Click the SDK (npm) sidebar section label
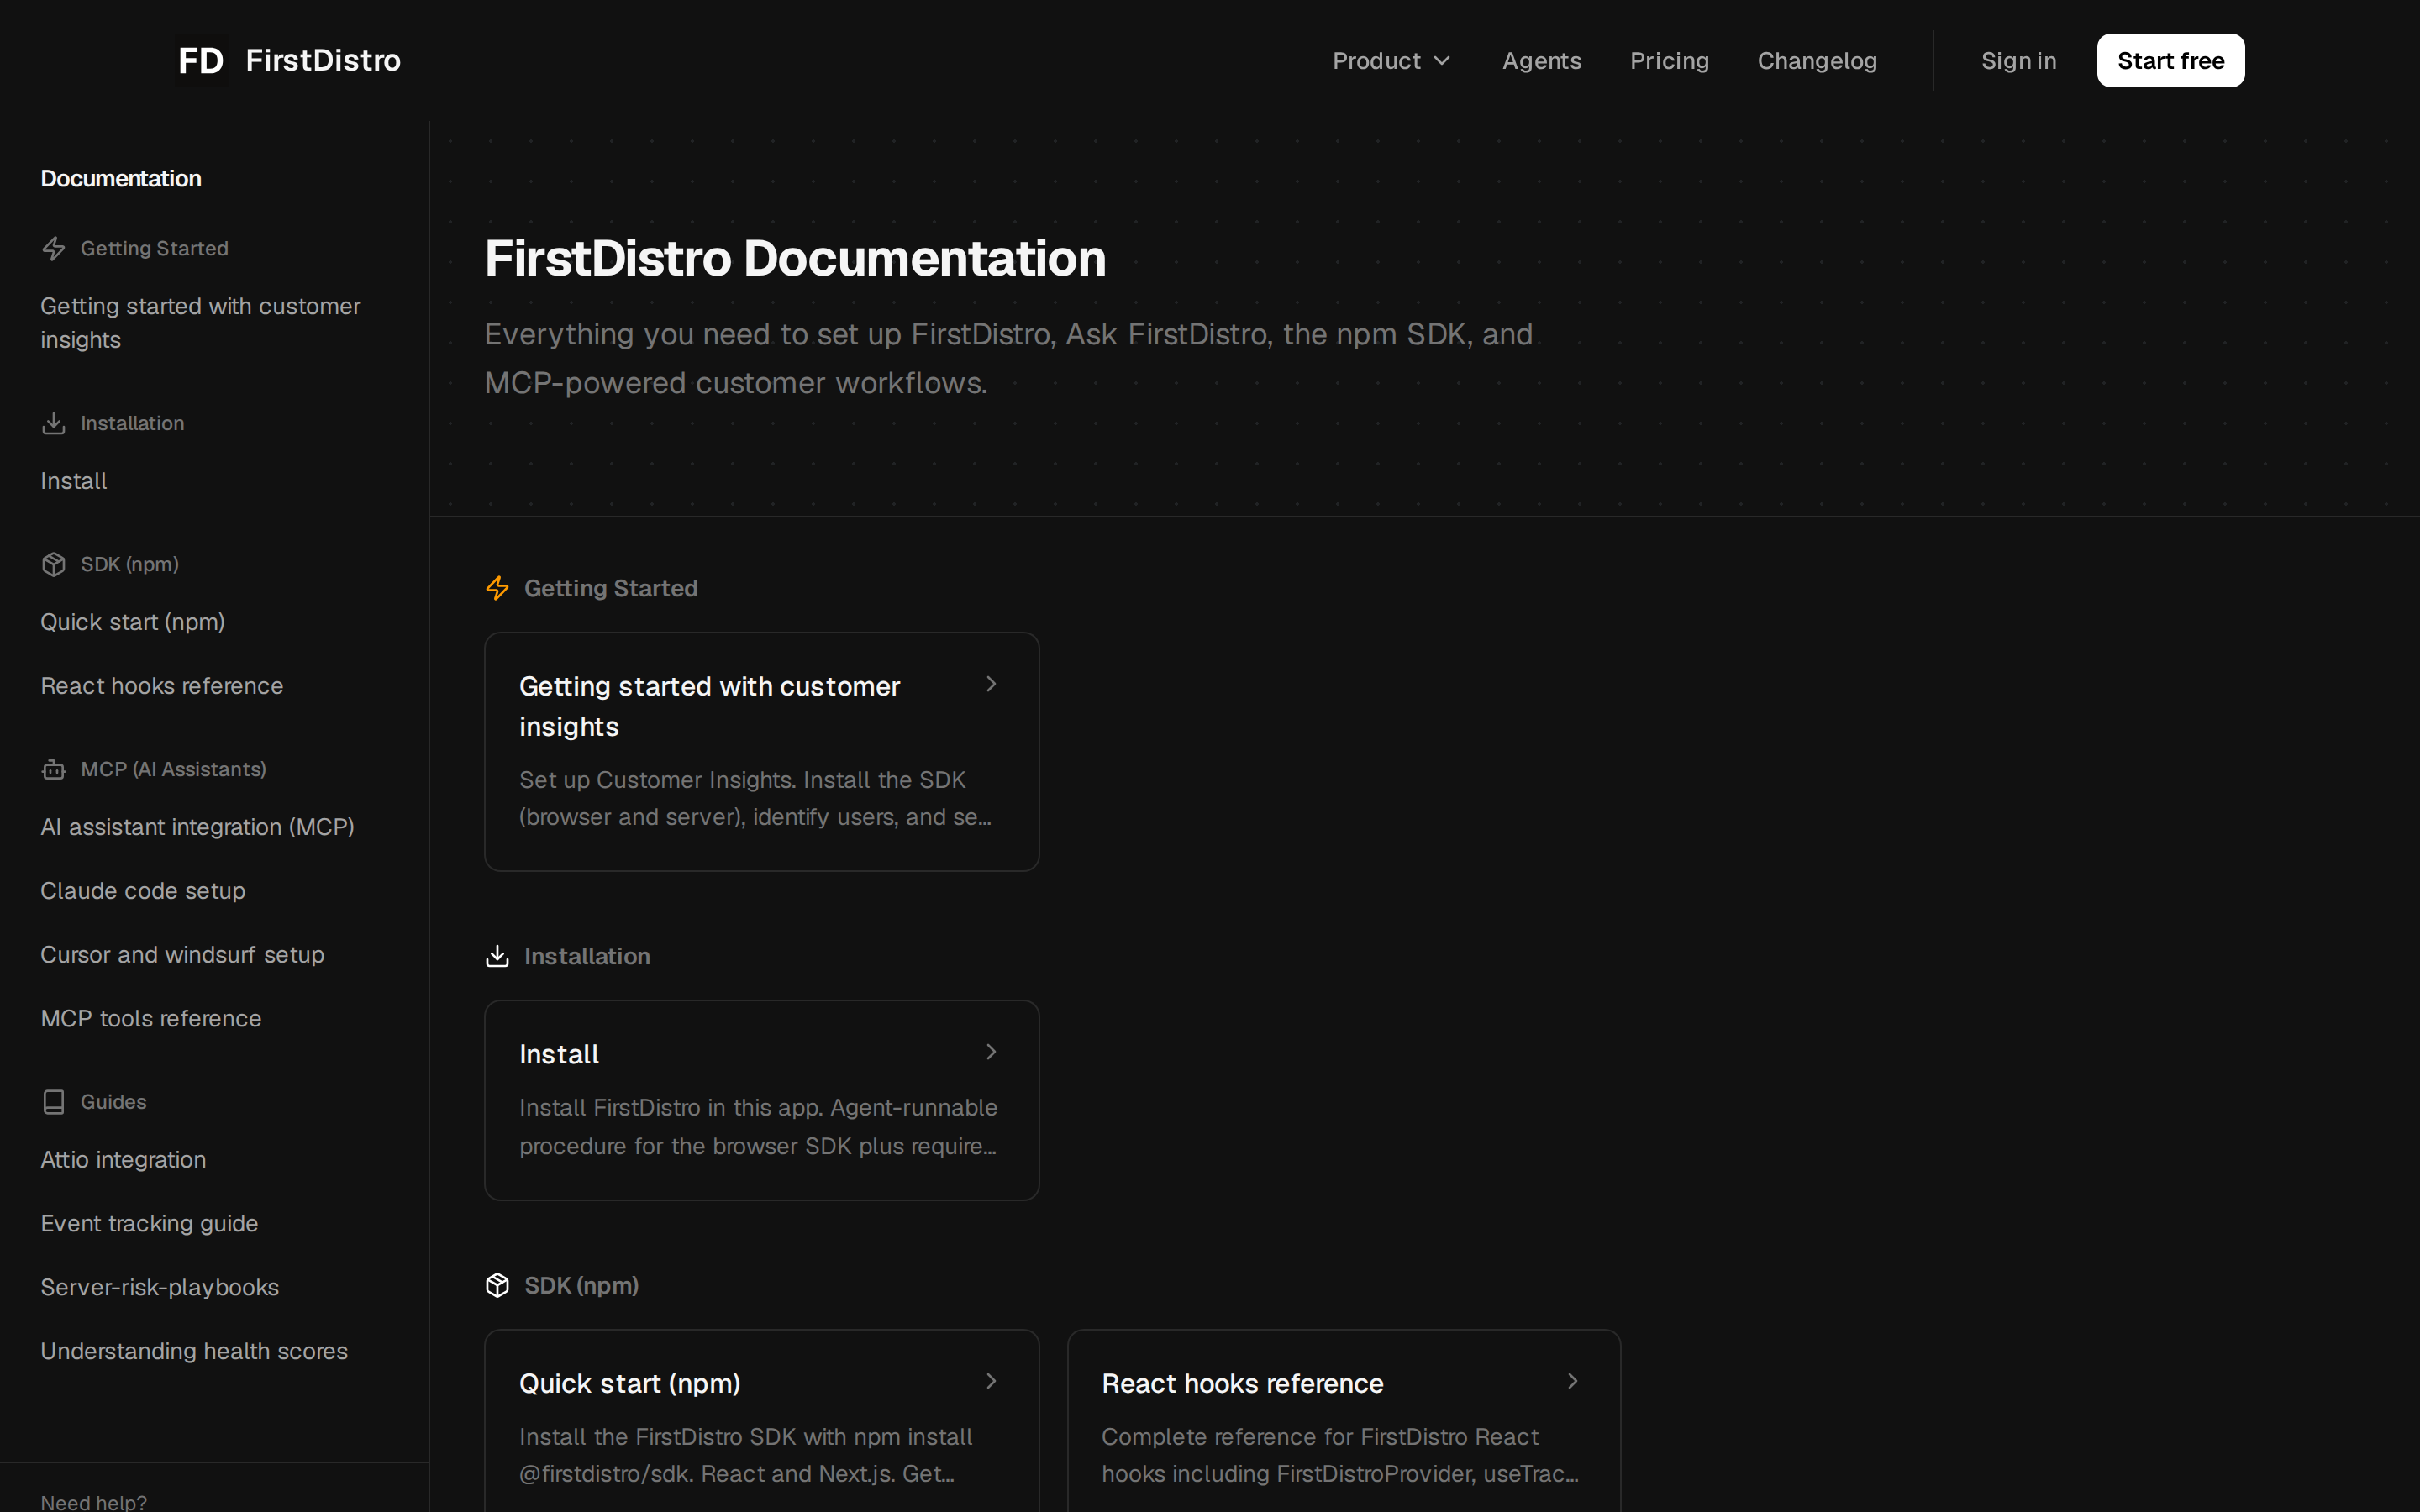The width and height of the screenshot is (2420, 1512). point(129,565)
